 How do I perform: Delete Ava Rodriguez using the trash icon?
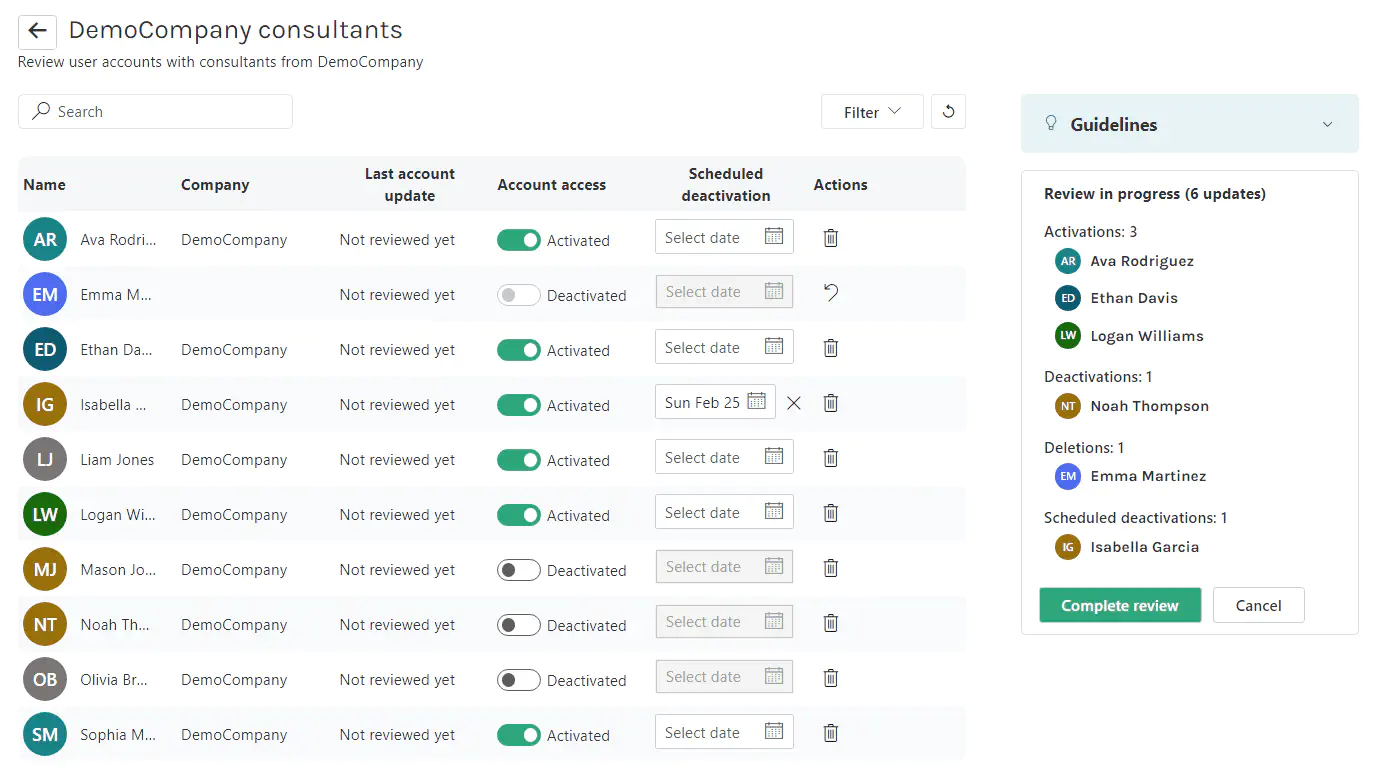(x=830, y=238)
